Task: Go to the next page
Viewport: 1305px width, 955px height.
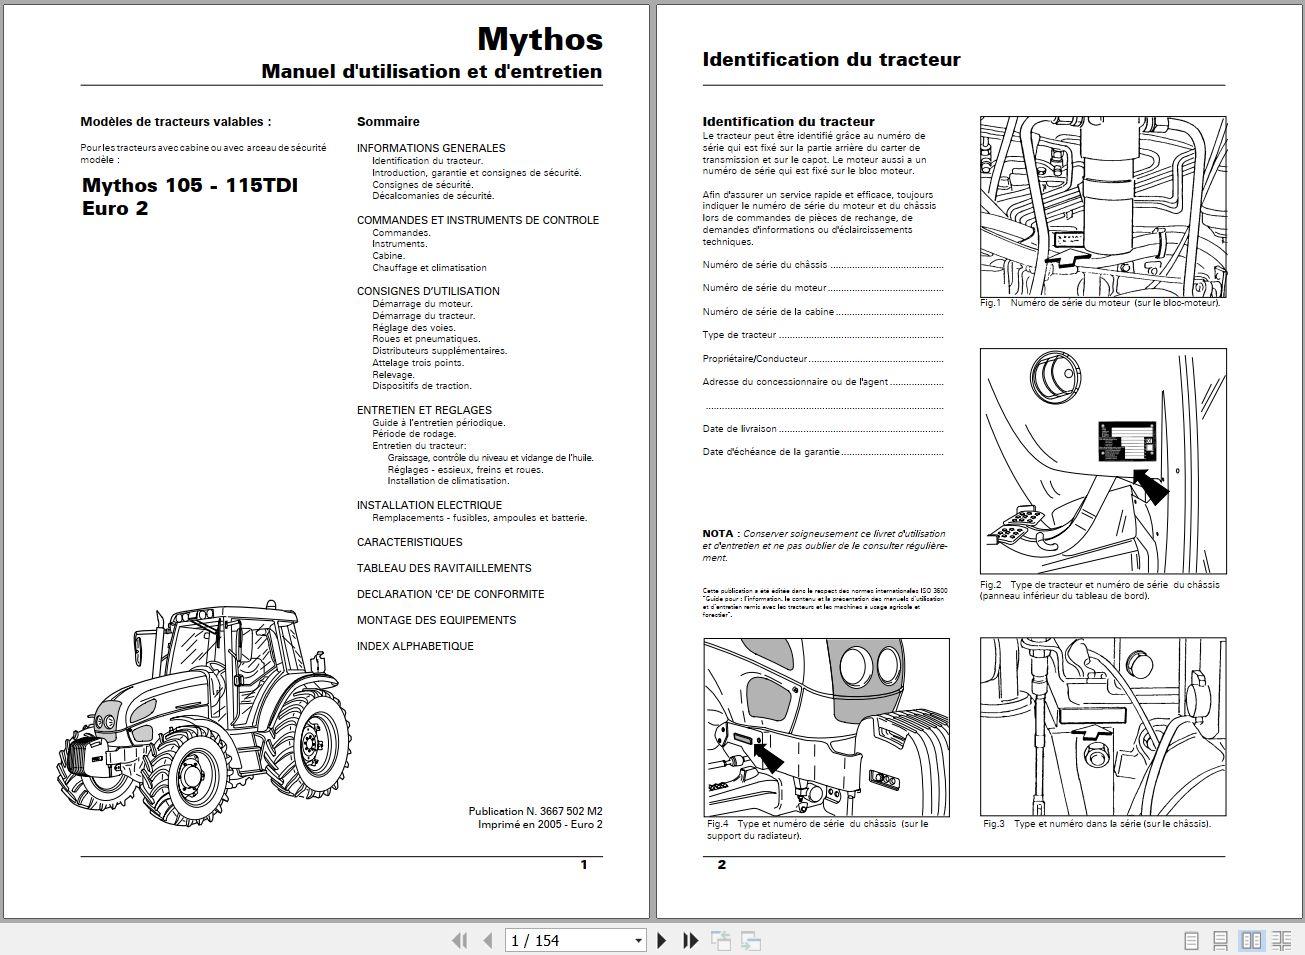Action: (x=661, y=940)
